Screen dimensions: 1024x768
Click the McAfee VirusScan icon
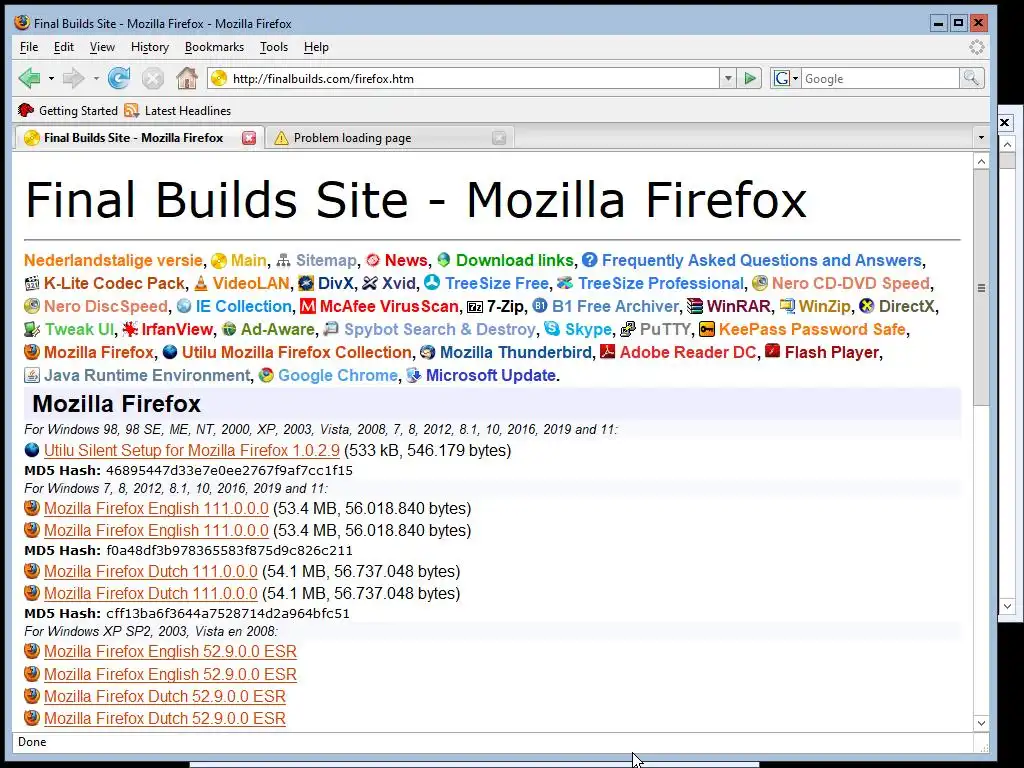pyautogui.click(x=308, y=306)
